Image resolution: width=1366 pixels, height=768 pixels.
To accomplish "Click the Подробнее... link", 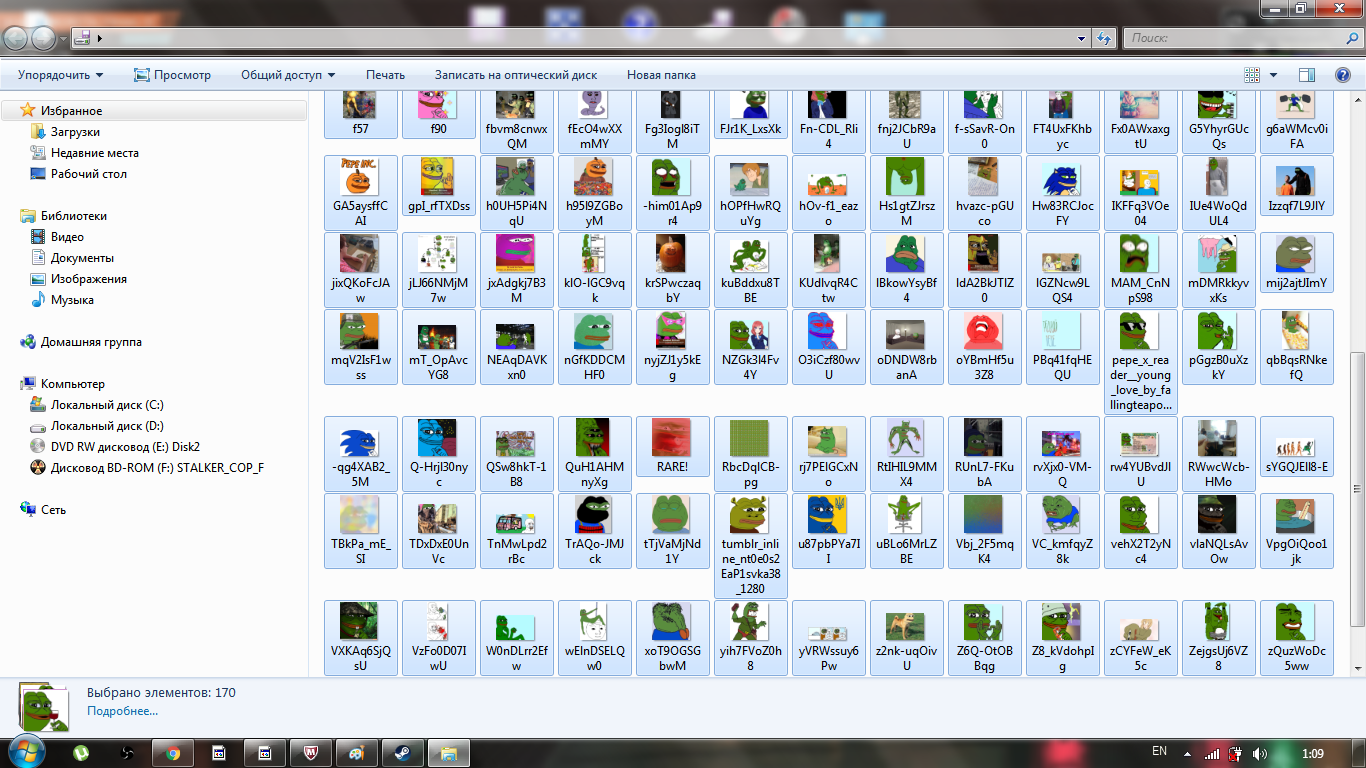I will [x=122, y=711].
